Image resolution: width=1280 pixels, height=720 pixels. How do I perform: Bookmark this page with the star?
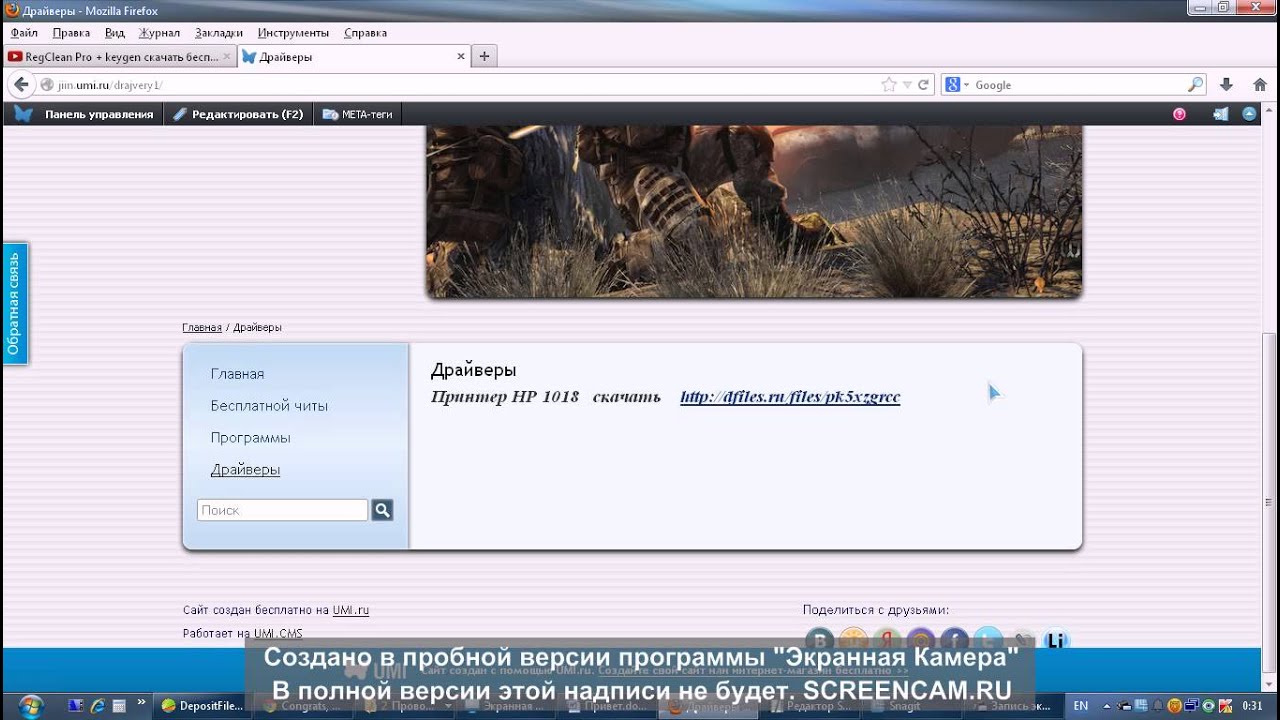(x=889, y=85)
